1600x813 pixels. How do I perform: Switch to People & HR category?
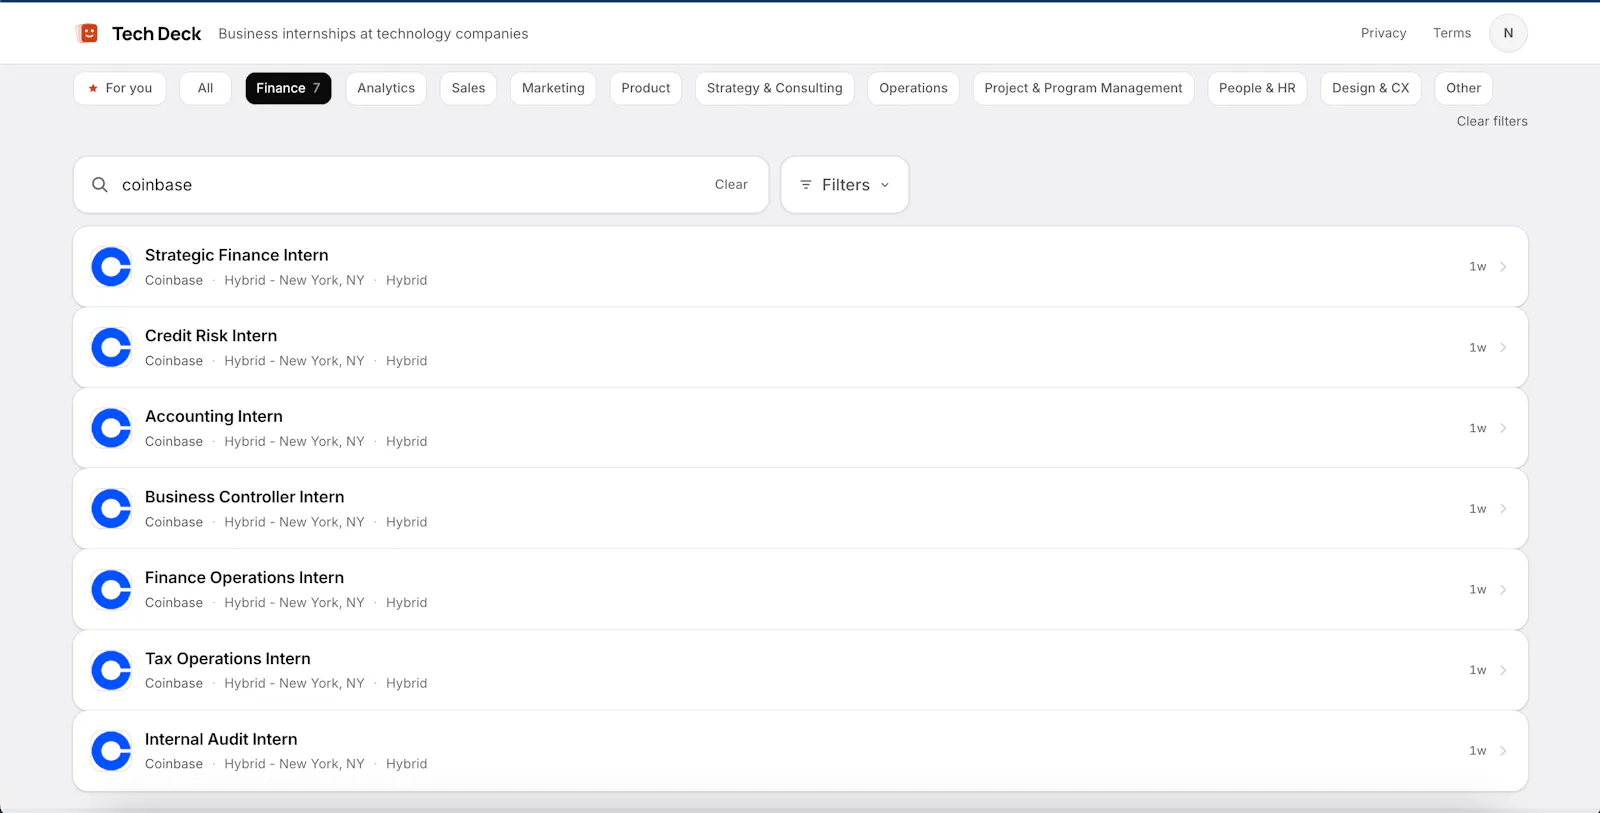[1257, 88]
